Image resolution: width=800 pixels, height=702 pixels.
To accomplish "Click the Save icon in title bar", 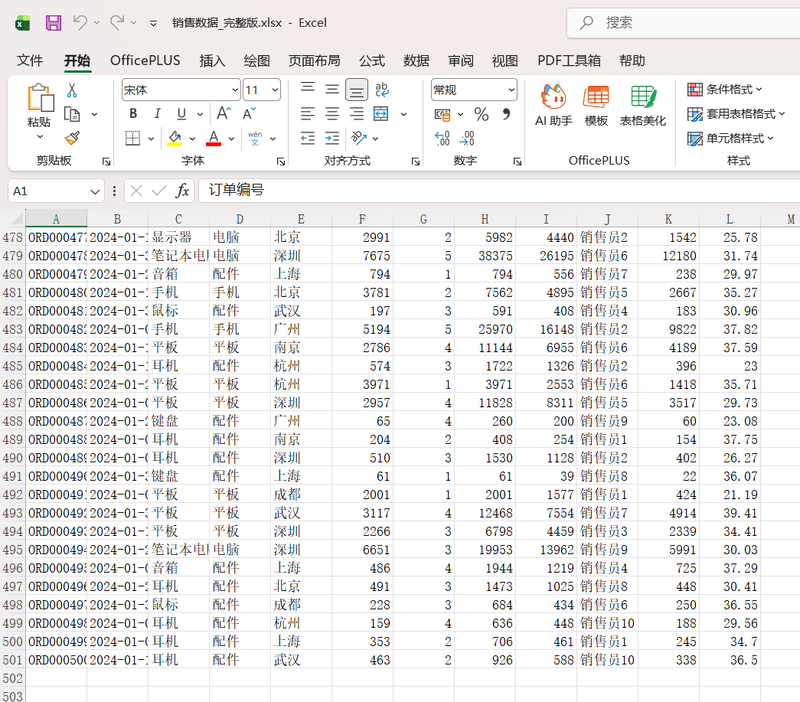I will (54, 23).
